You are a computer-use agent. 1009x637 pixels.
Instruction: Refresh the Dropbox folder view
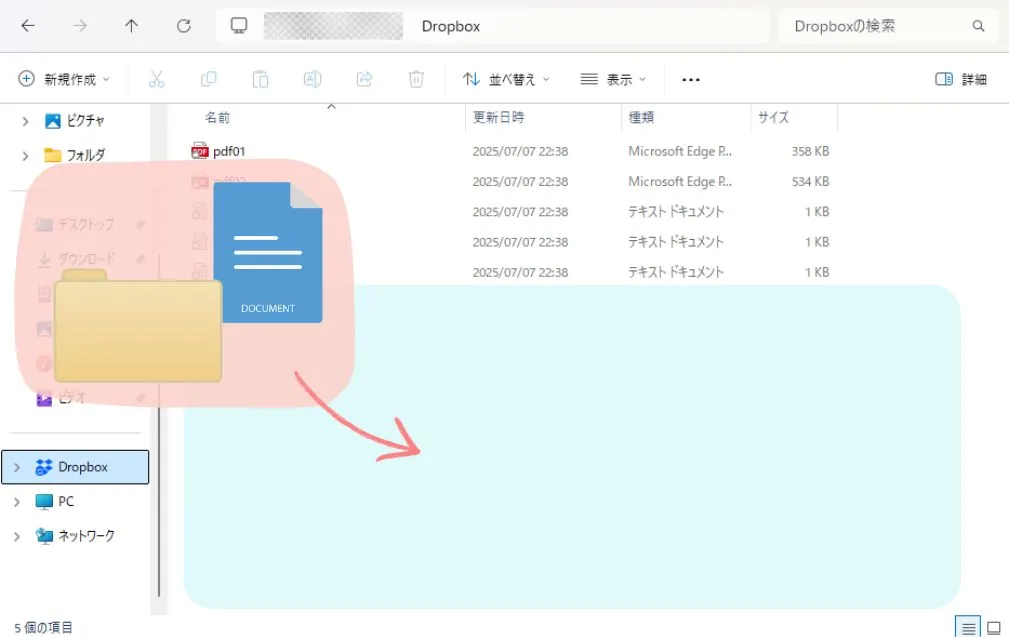183,26
